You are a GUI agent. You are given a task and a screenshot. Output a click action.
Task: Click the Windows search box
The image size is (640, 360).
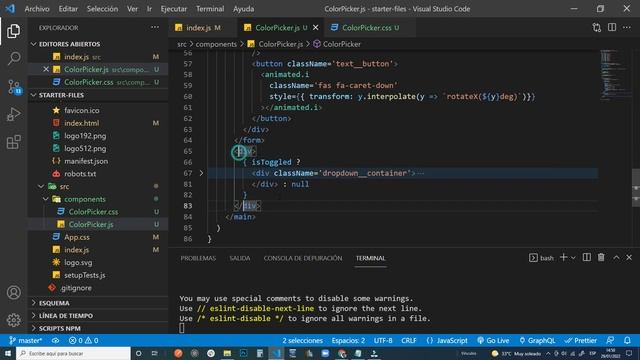click(73, 353)
